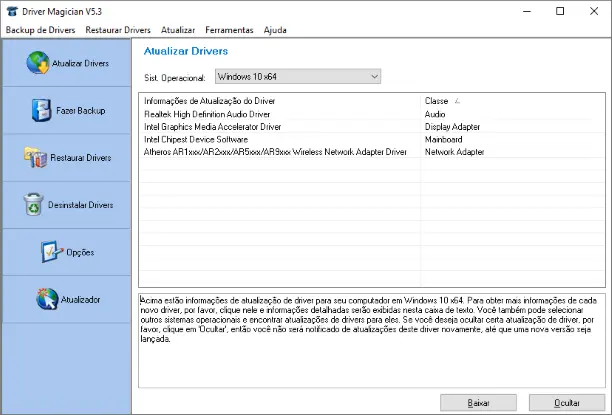Open the Atualizar menu
Viewport: 612px width, 415px height.
point(178,30)
